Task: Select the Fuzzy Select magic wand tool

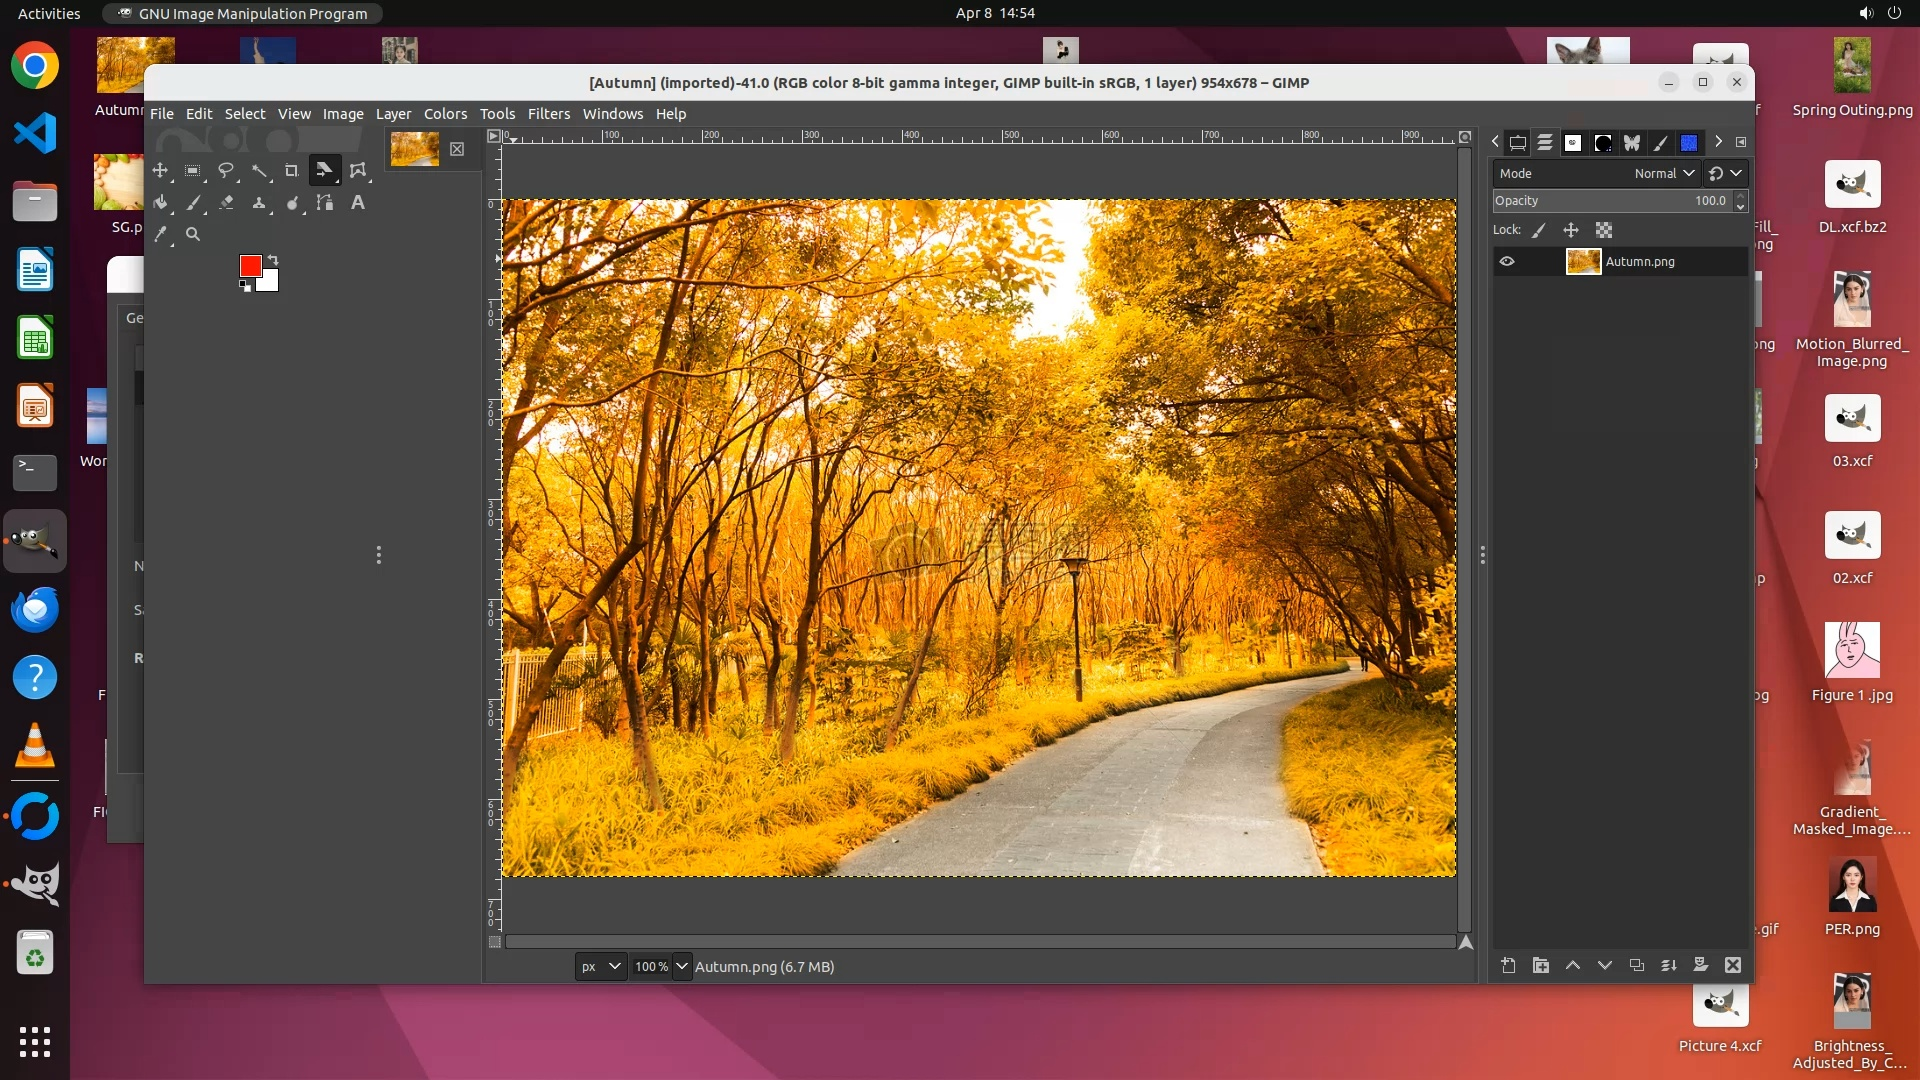Action: [259, 171]
